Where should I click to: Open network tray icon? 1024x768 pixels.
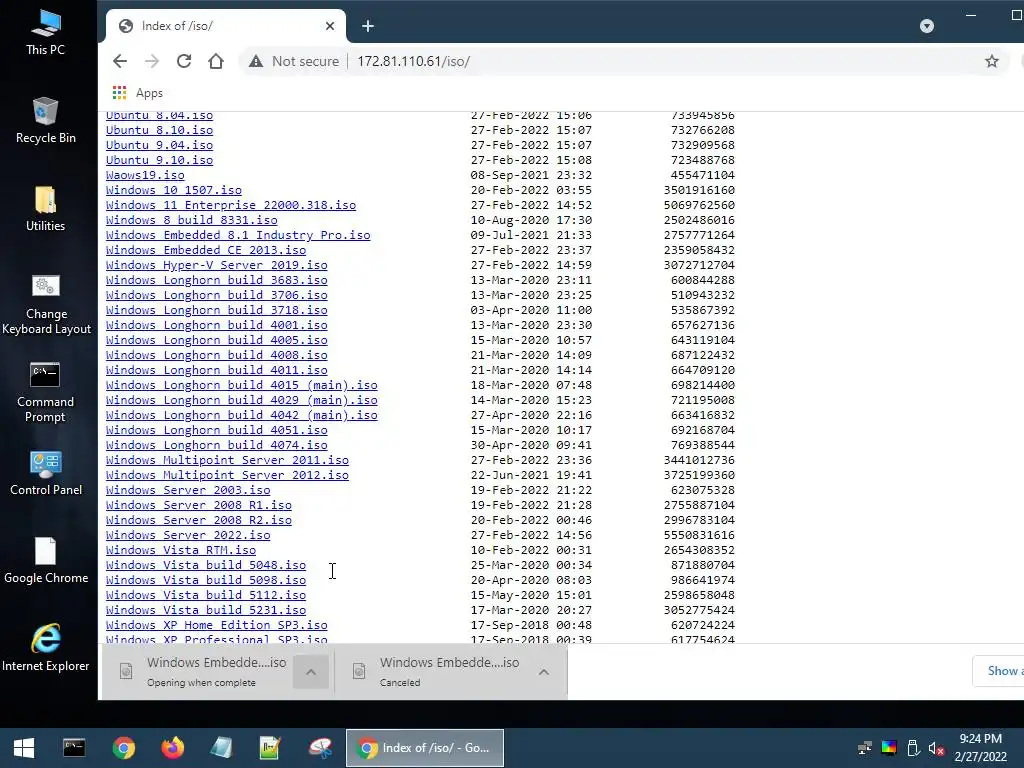coord(865,748)
